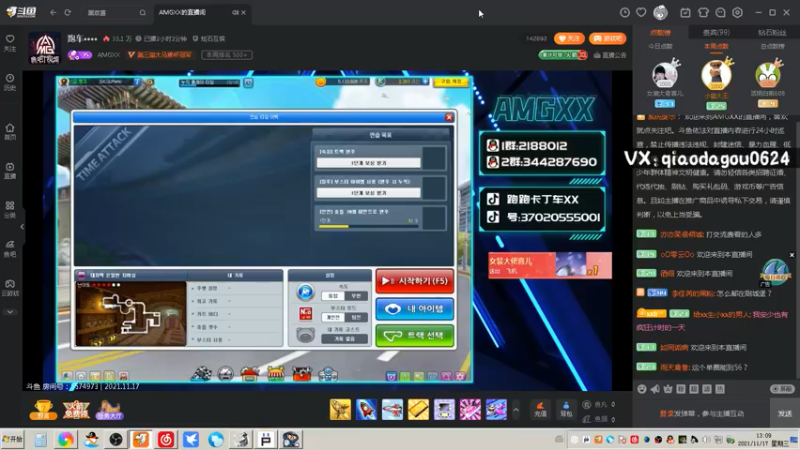Viewport: 800px width, 450px height.
Task: Select the AMGXX的直播间 tab
Action: [x=182, y=12]
